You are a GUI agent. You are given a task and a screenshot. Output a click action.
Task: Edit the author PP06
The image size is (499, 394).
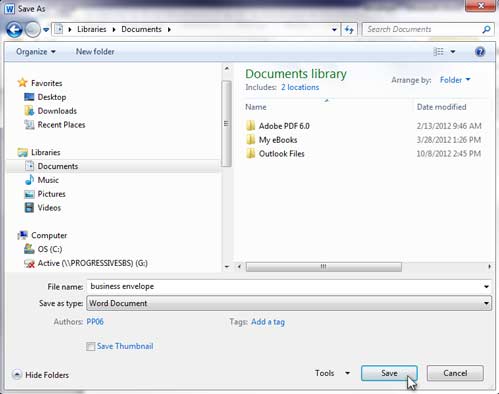[95, 322]
